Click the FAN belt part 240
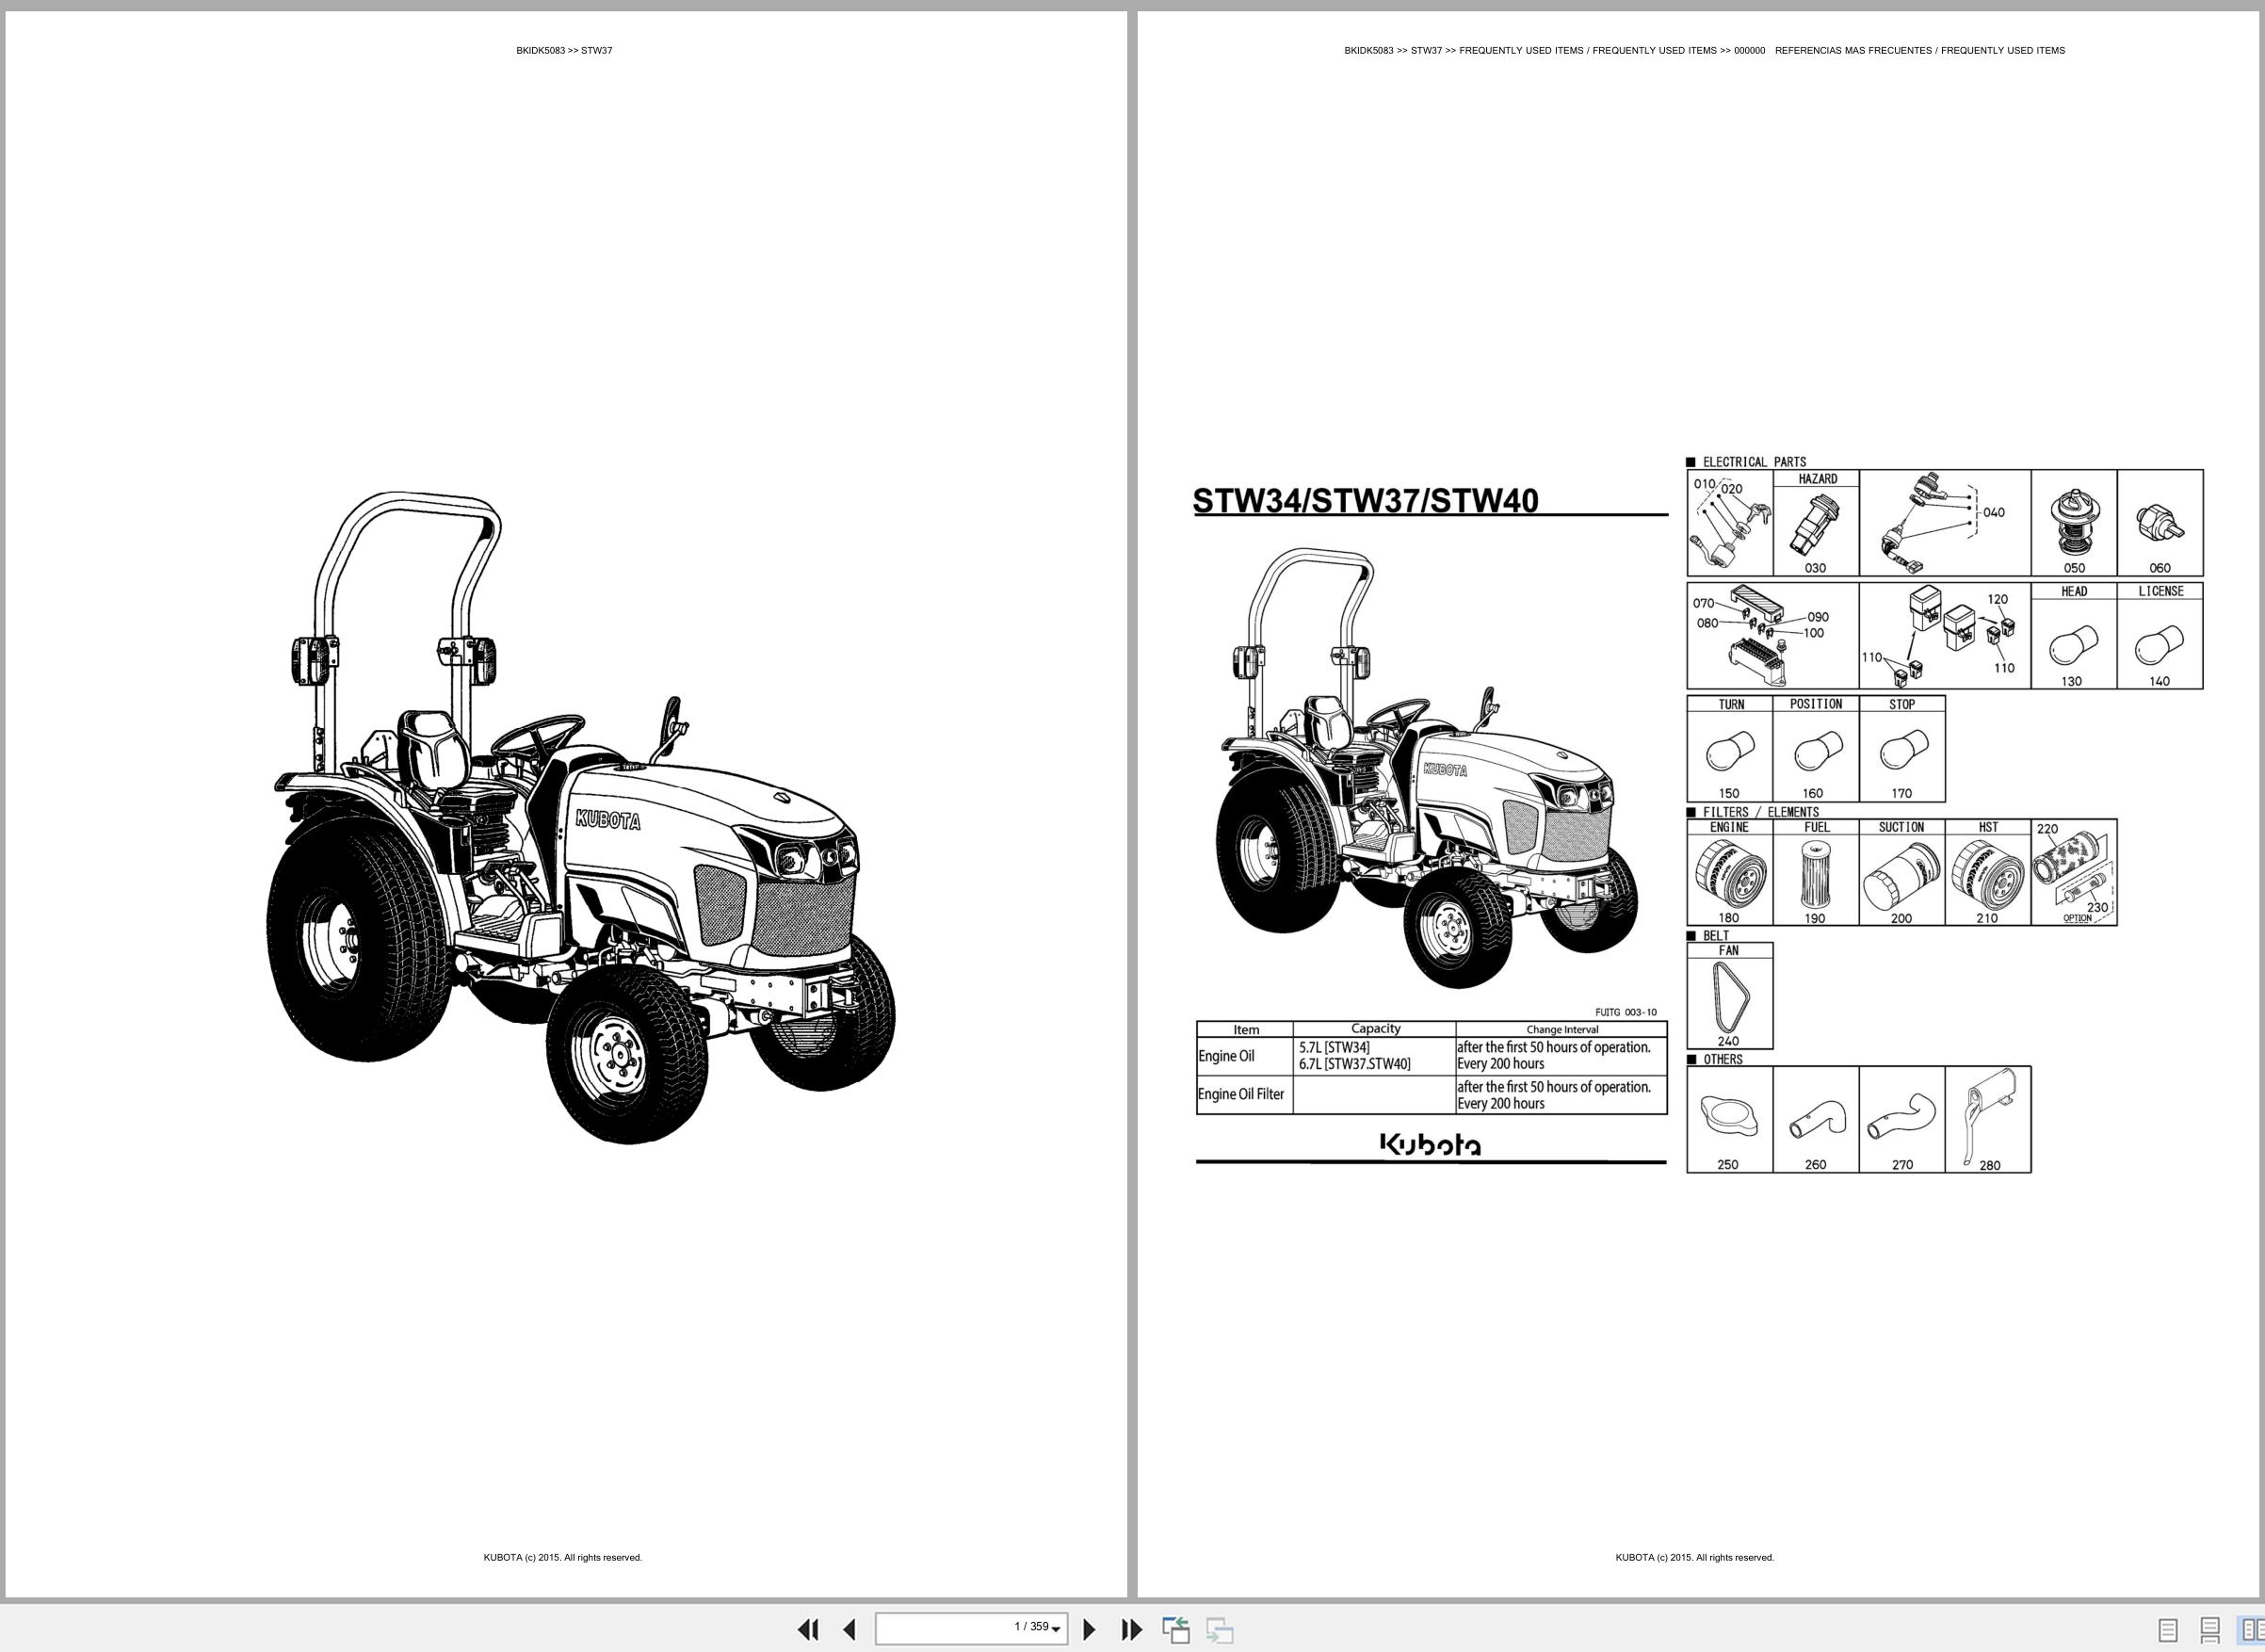Viewport: 2265px width, 1652px height. [x=1730, y=996]
